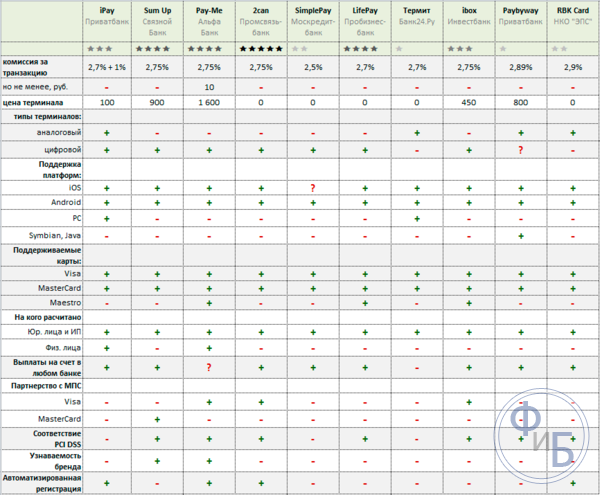The image size is (600, 496).
Task: Click the row label комиссия за транзакцию
Action: coord(25,67)
